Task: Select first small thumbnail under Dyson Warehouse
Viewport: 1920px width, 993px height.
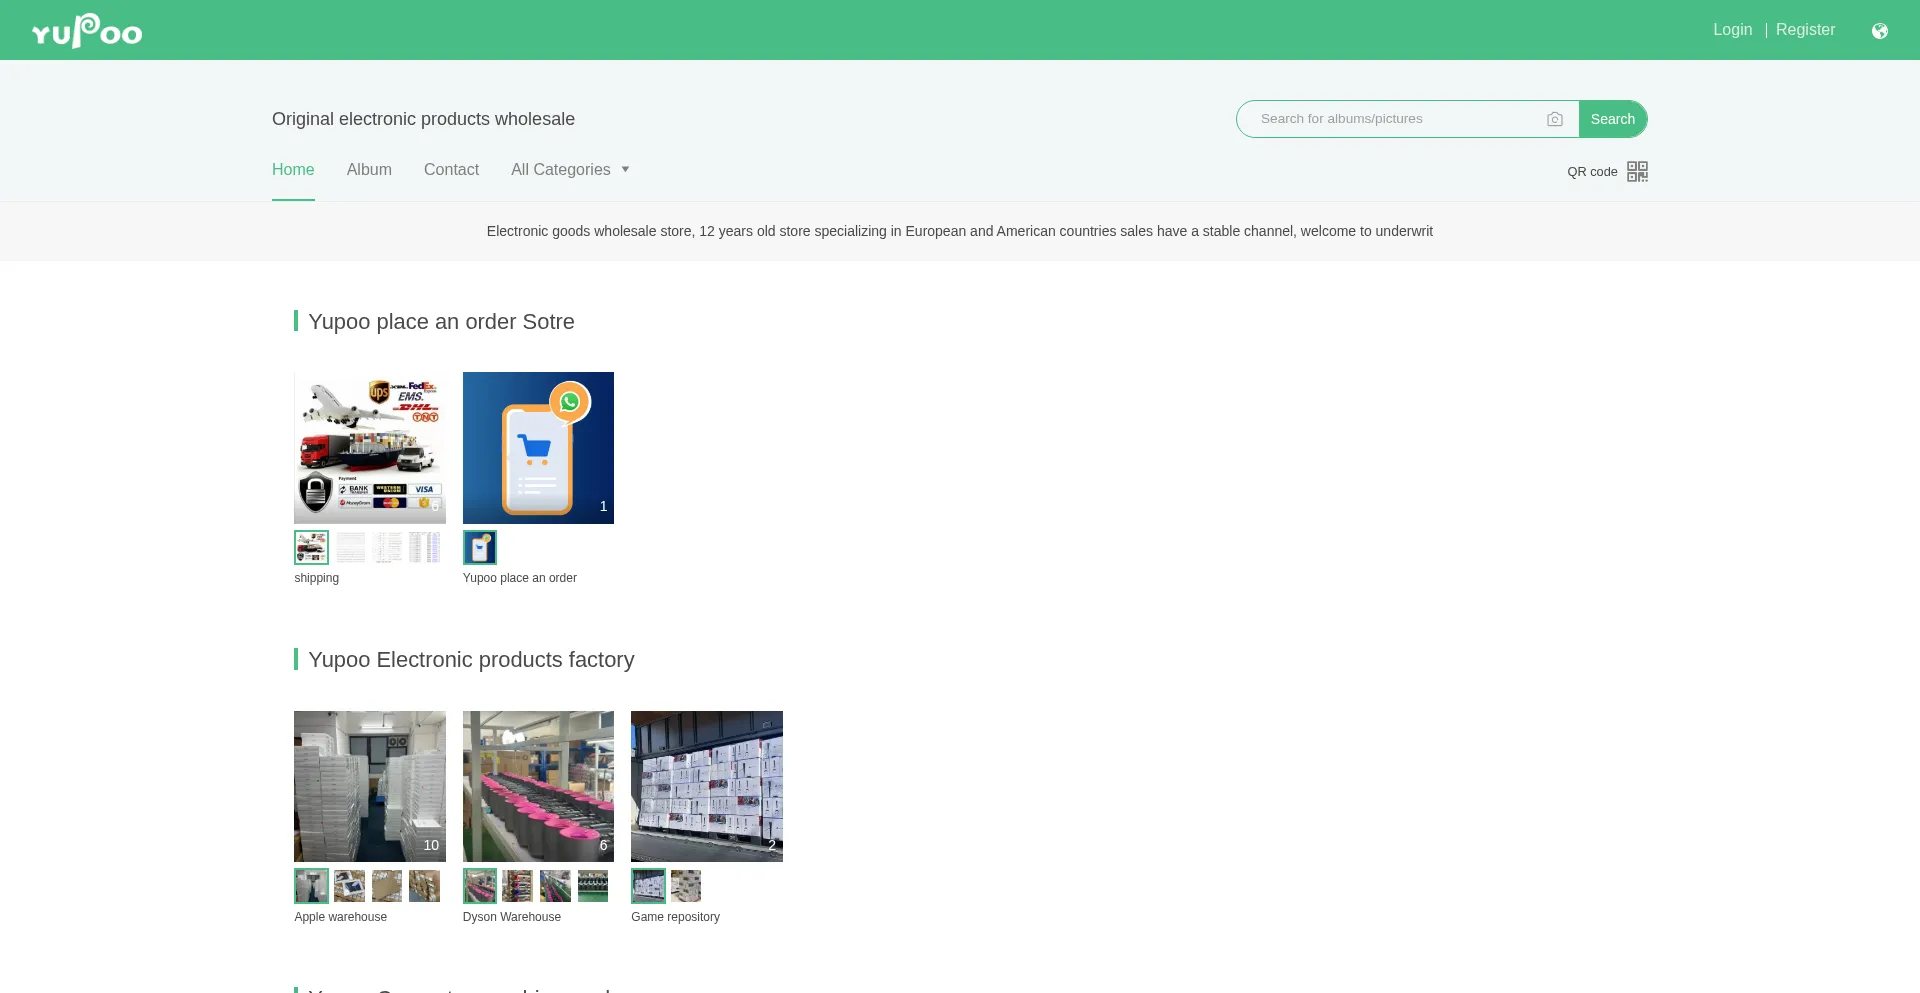Action: point(480,886)
